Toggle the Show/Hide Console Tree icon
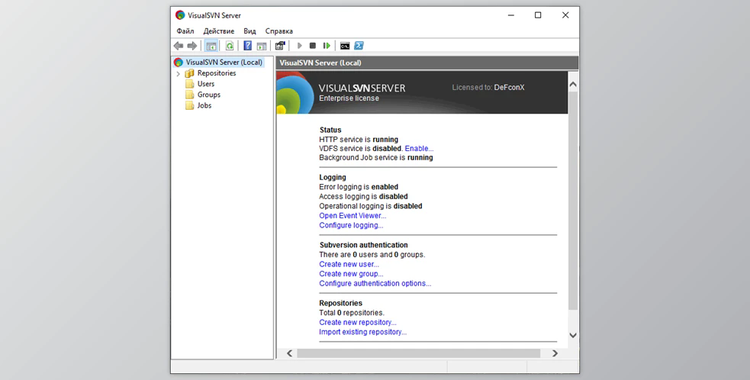 211,45
